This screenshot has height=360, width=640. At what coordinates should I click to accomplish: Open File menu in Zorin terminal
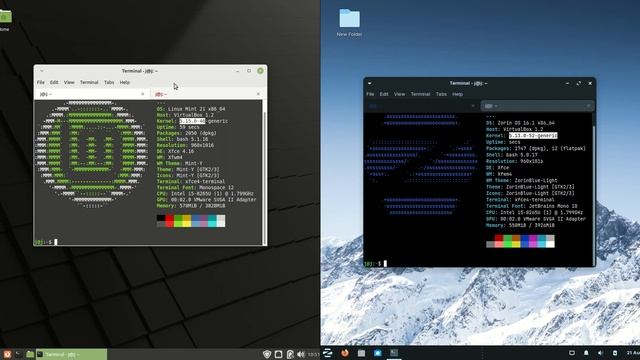pos(370,94)
